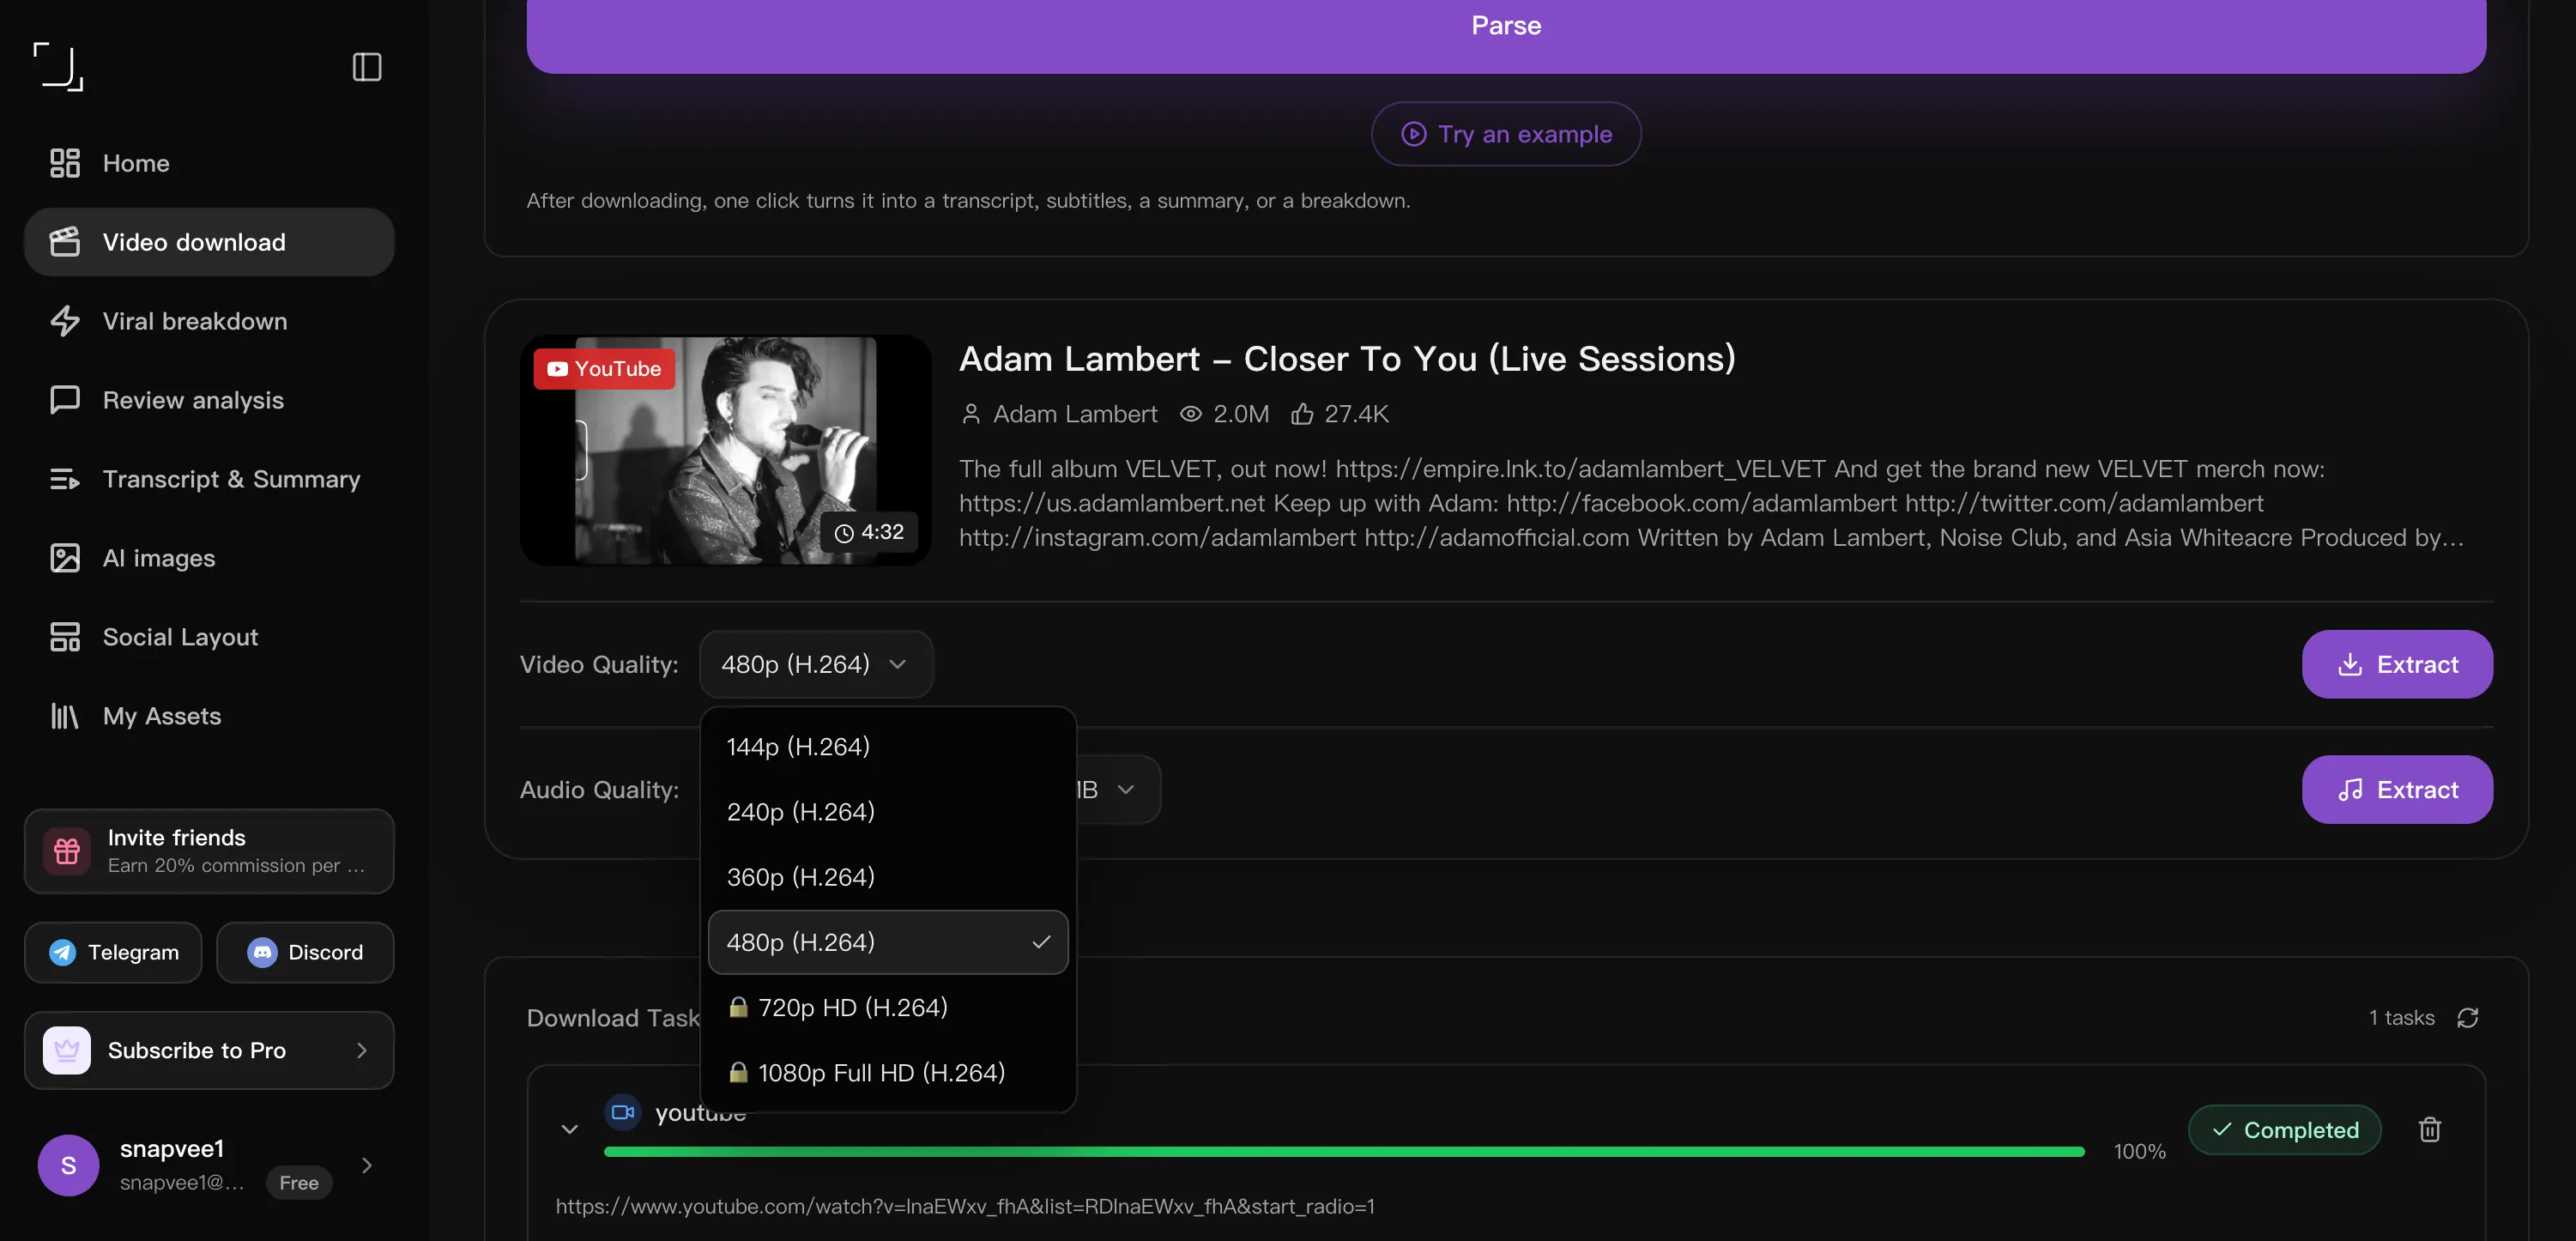This screenshot has width=2576, height=1241.
Task: Open the Home page
Action: [209, 163]
